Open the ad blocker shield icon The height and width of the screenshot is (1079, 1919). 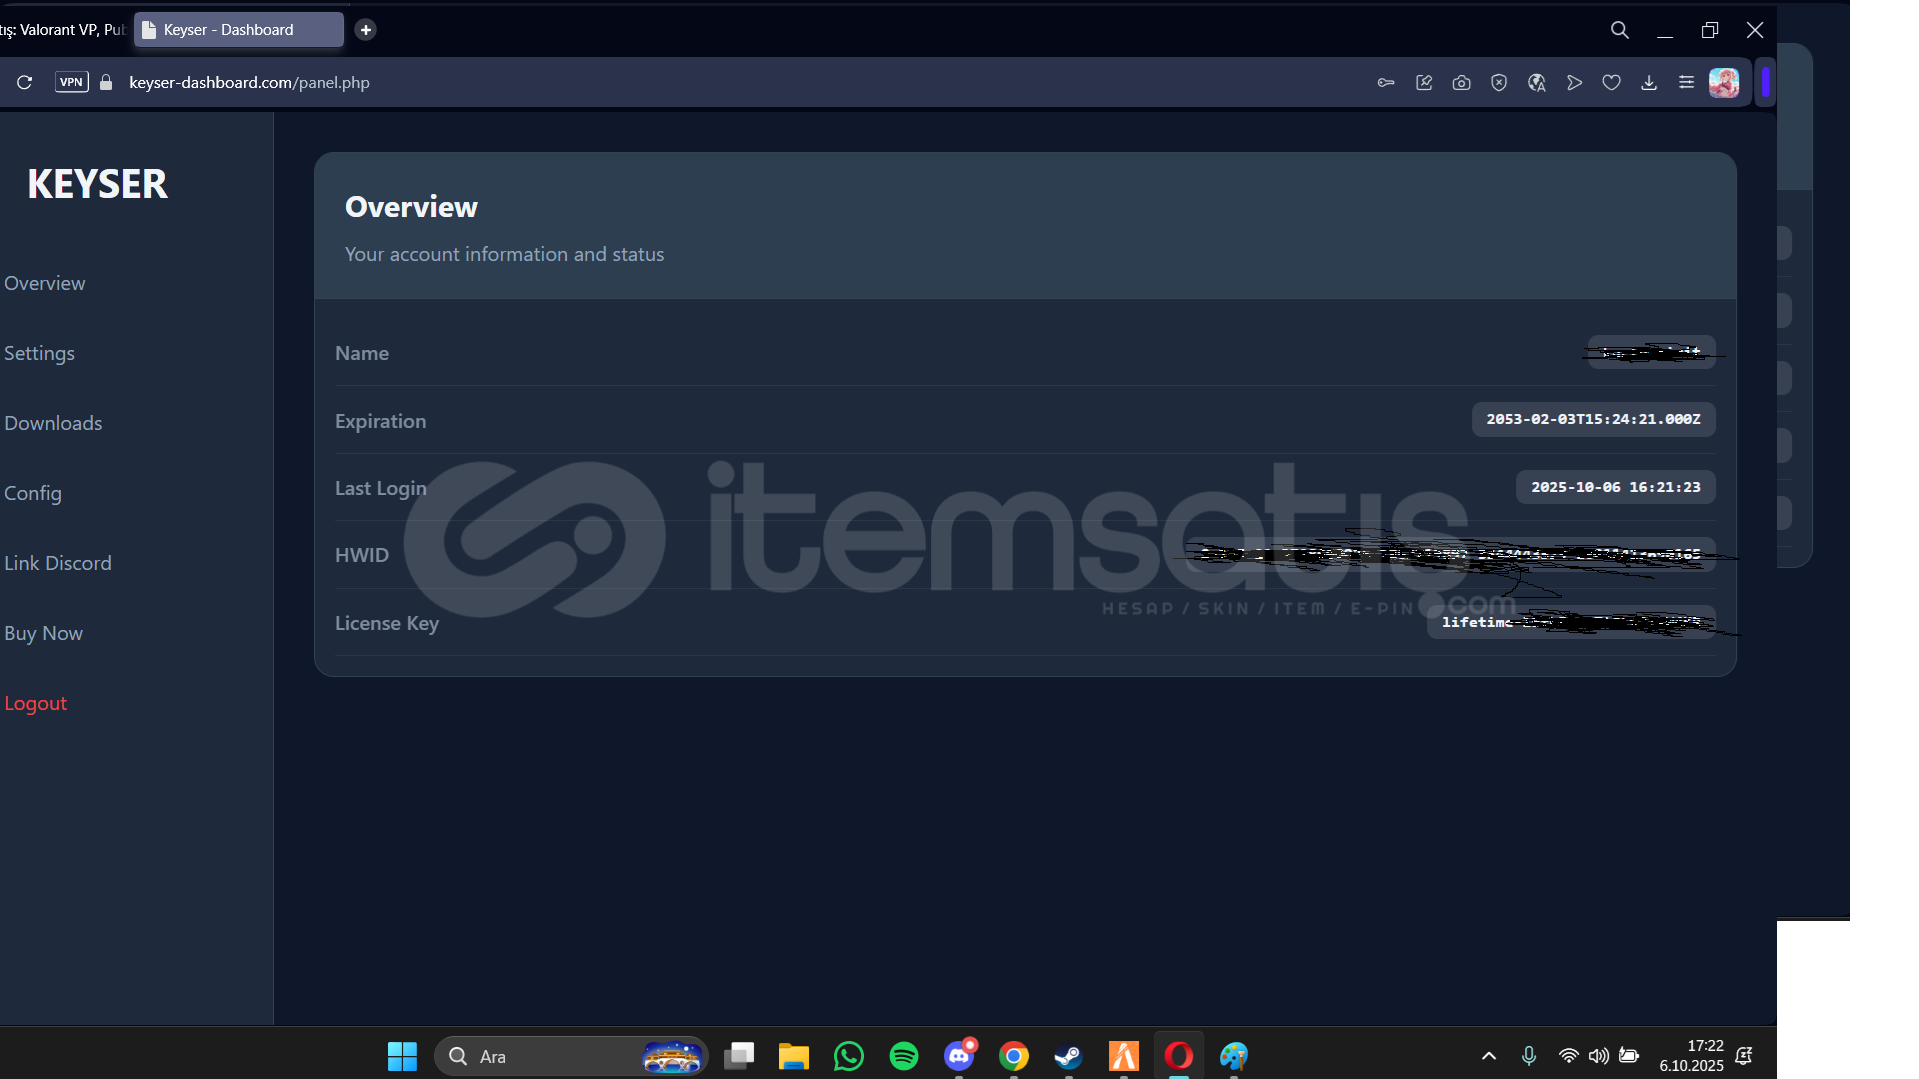(x=1499, y=82)
